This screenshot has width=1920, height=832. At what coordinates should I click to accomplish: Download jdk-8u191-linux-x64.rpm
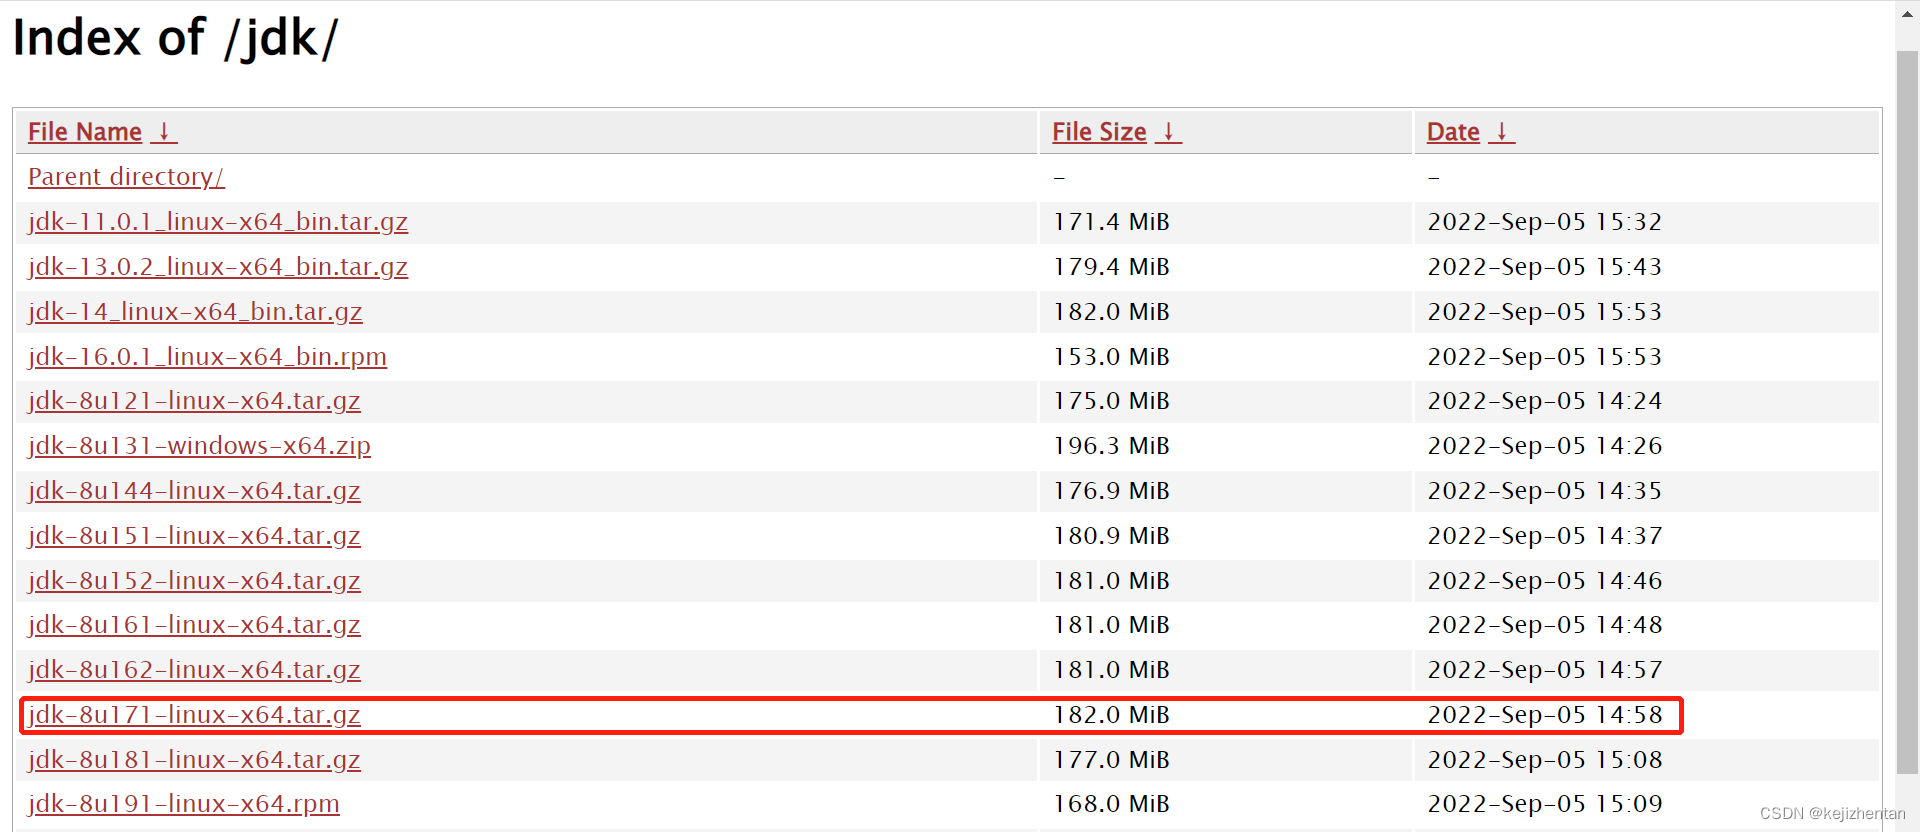click(x=184, y=804)
